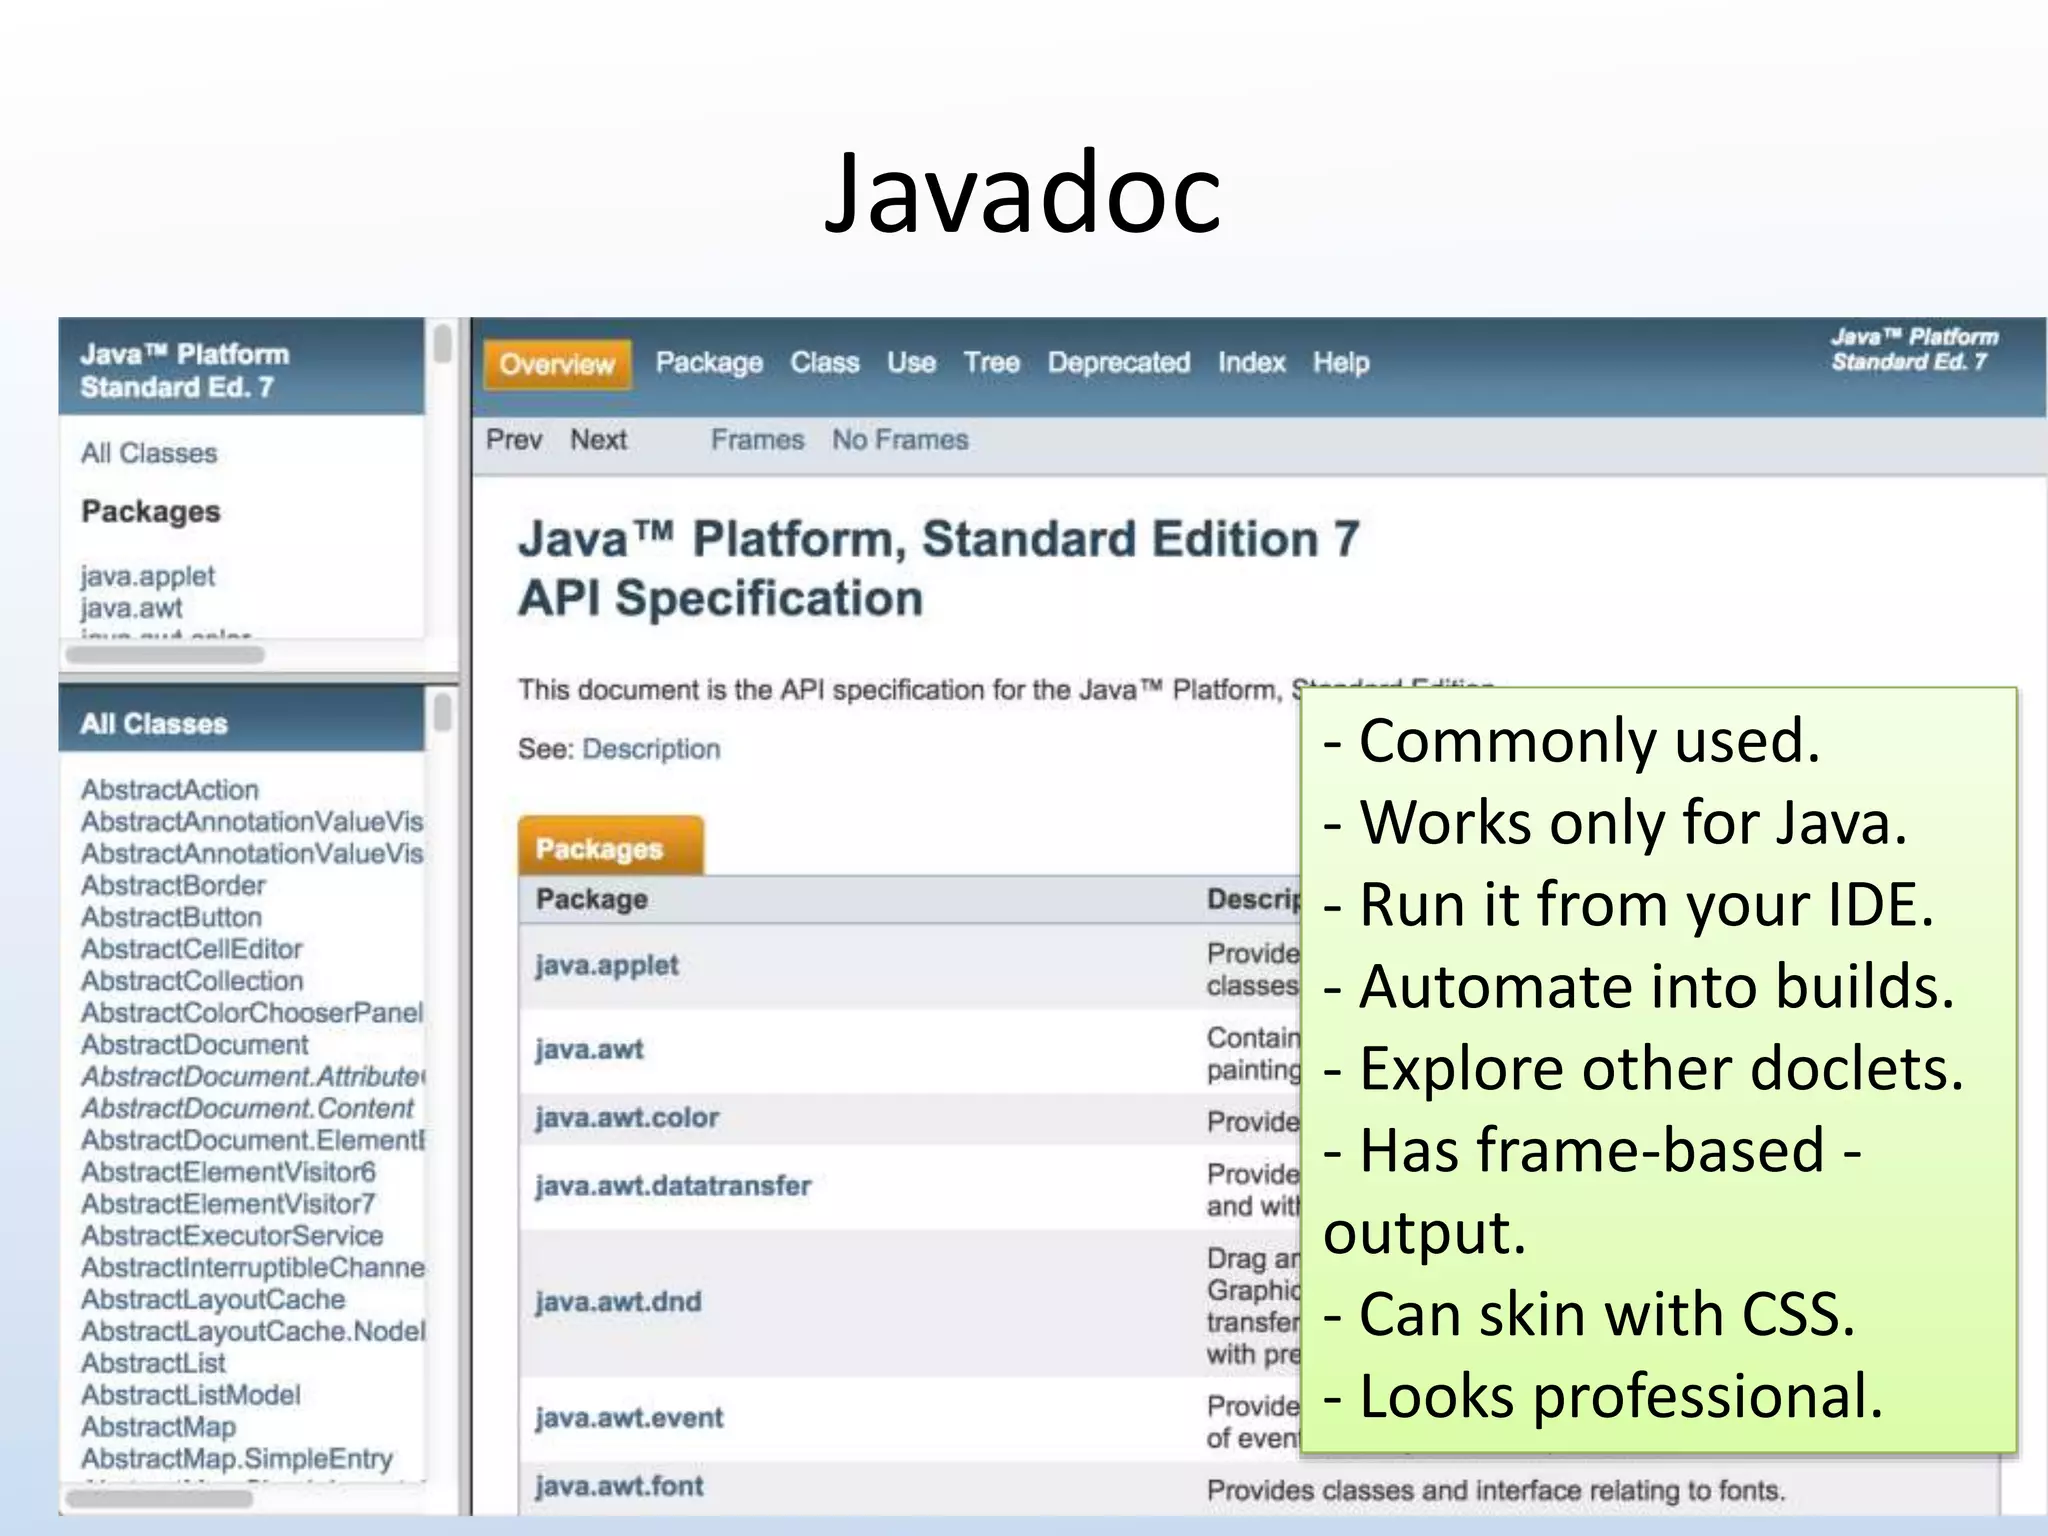The image size is (2048, 1536).
Task: Go to the Index page link
Action: 1251,362
